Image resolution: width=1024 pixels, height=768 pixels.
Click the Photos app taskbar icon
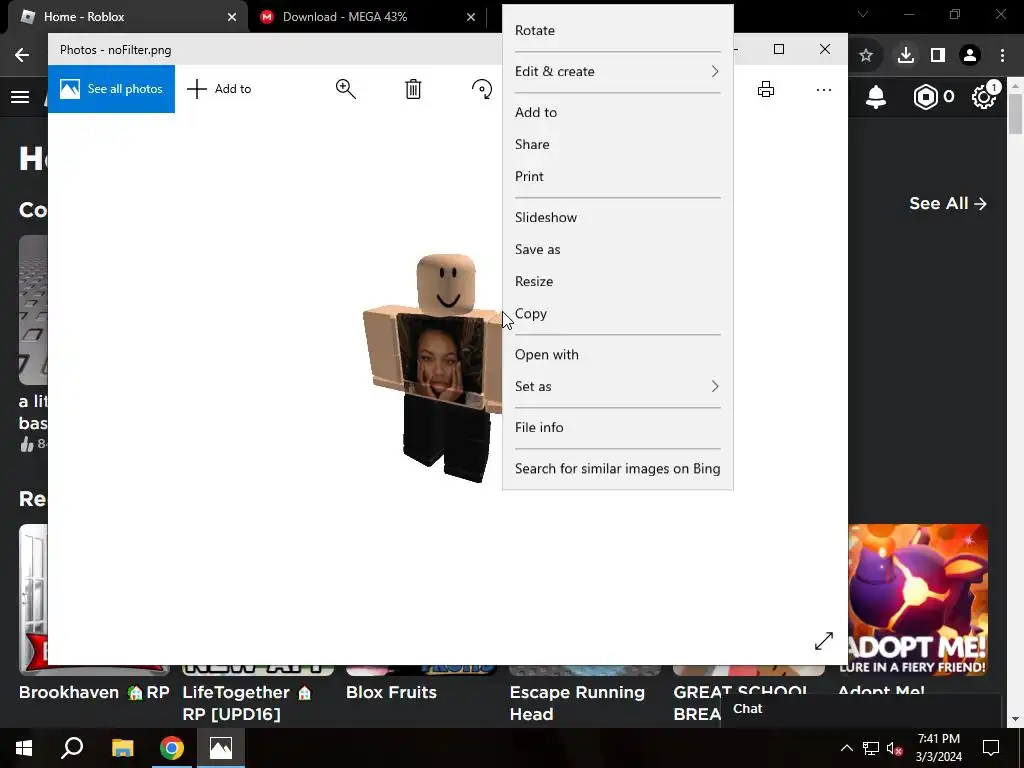221,748
